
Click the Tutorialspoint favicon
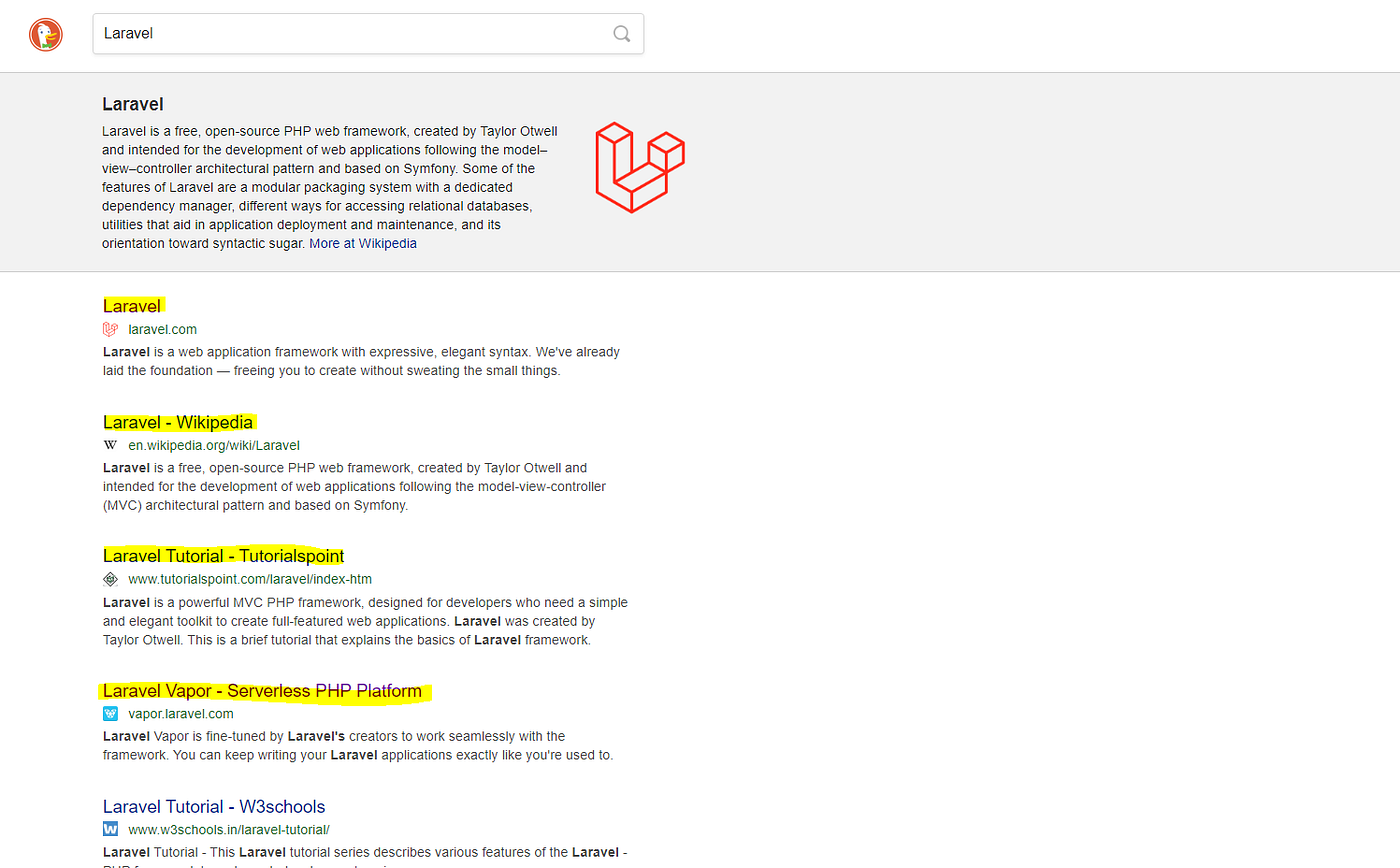coord(110,579)
